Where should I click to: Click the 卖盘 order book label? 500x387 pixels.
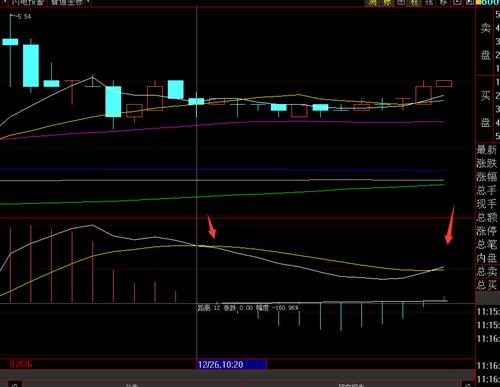pyautogui.click(x=485, y=41)
